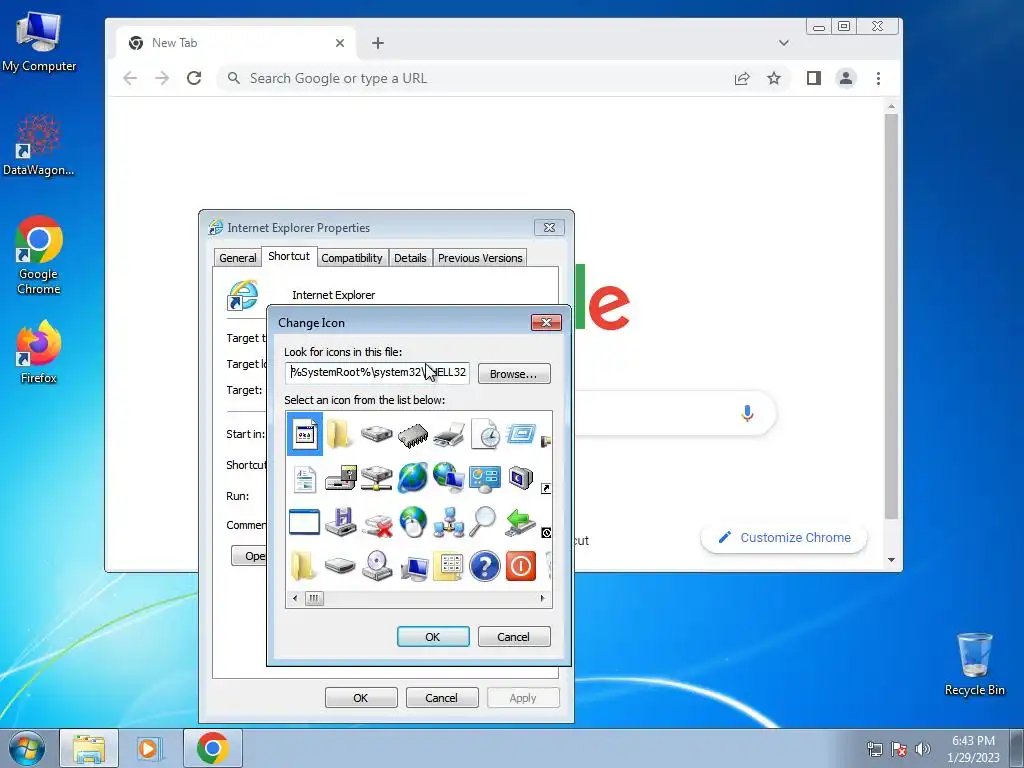Select the memory chip icon
The height and width of the screenshot is (768, 1024).
413,435
